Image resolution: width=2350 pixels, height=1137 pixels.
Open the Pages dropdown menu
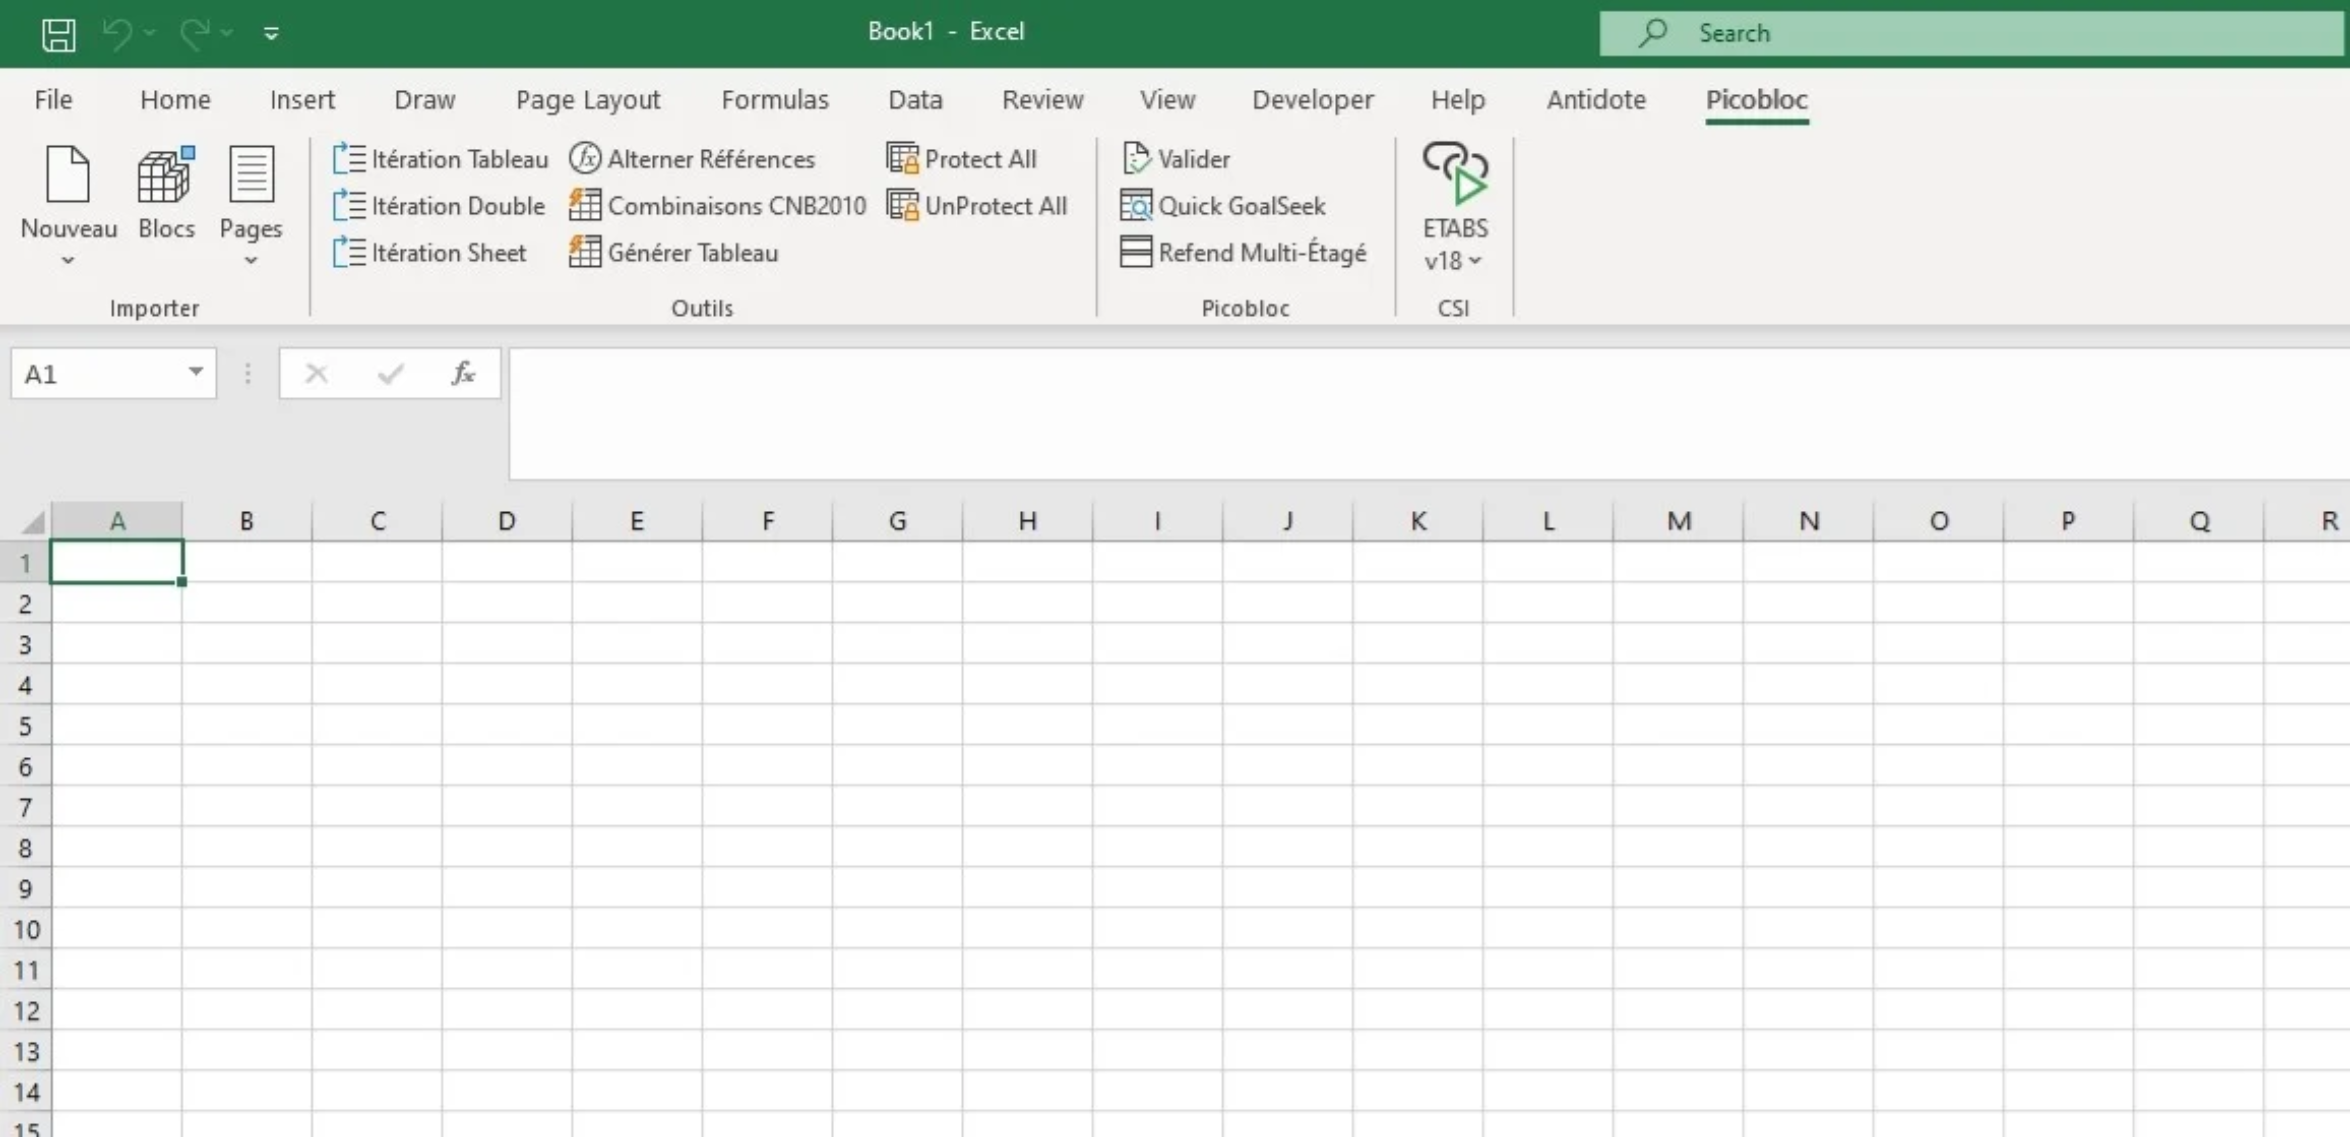[251, 260]
